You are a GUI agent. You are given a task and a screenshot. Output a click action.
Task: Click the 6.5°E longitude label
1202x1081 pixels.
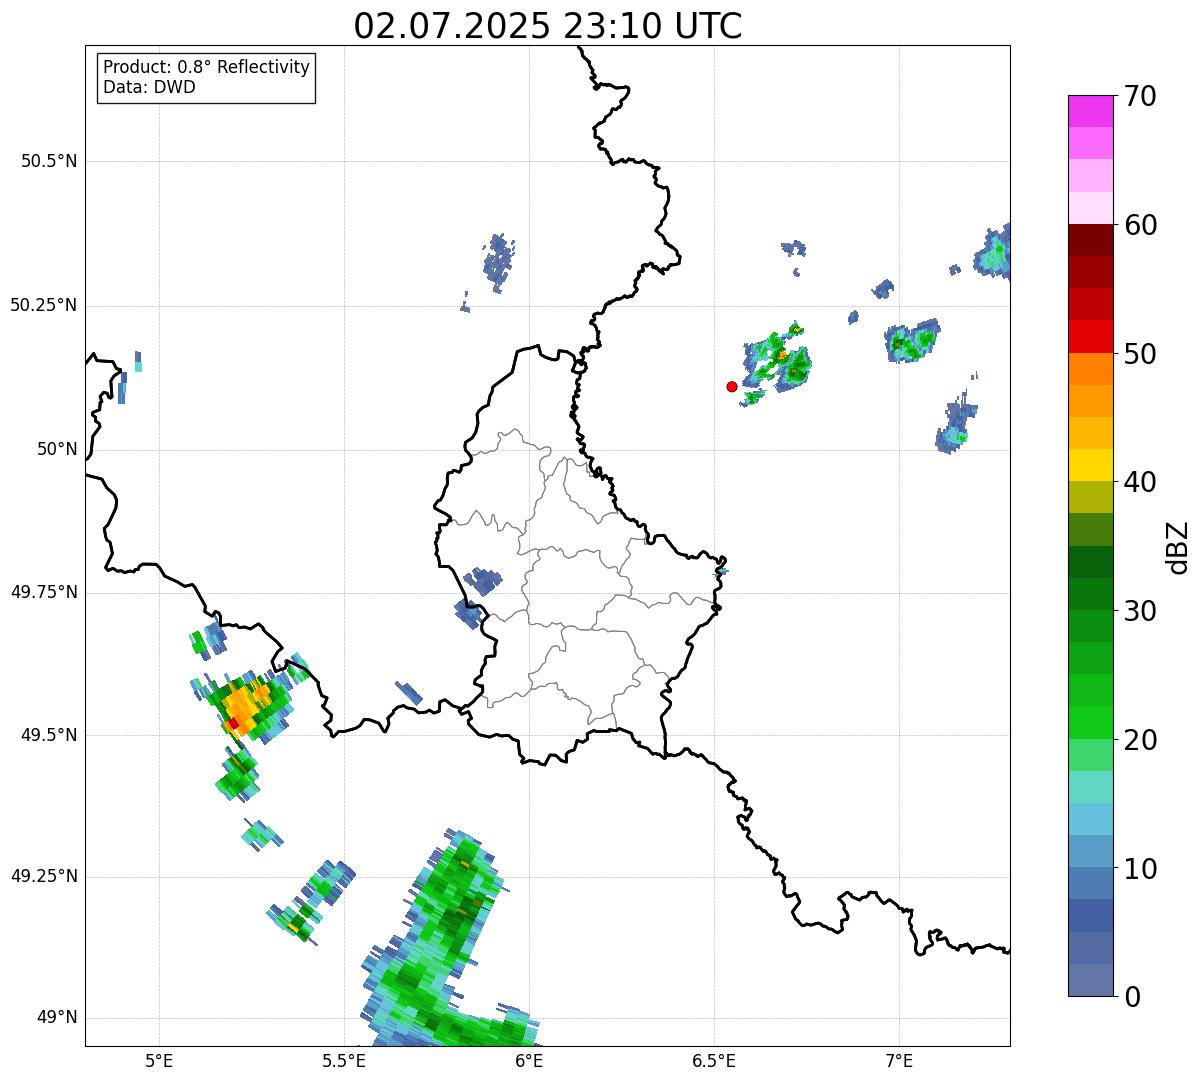pyautogui.click(x=714, y=1060)
